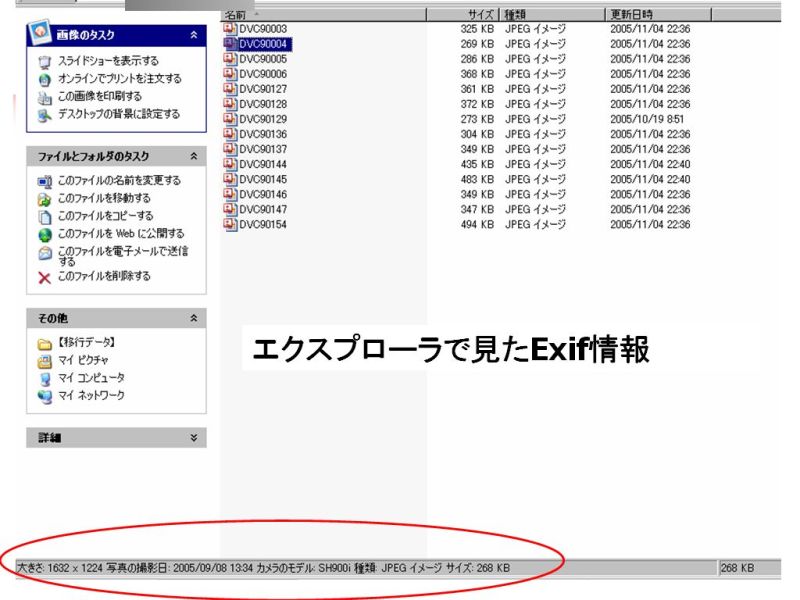Collapse the ファイルとフォルダのタスク panel chevron
This screenshot has height=600, width=800.
pos(194,156)
